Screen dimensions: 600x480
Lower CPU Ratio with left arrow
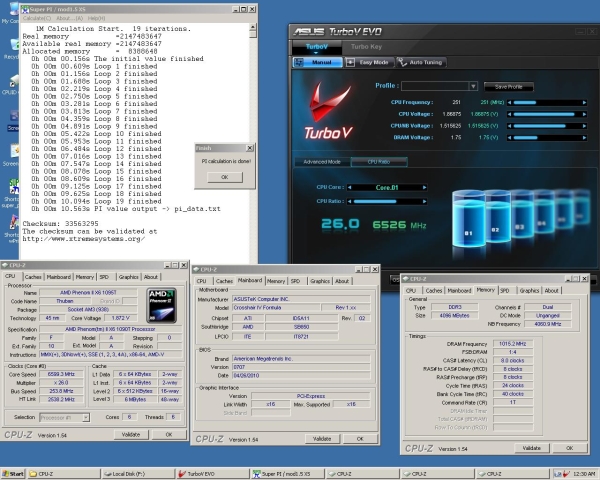(x=350, y=201)
